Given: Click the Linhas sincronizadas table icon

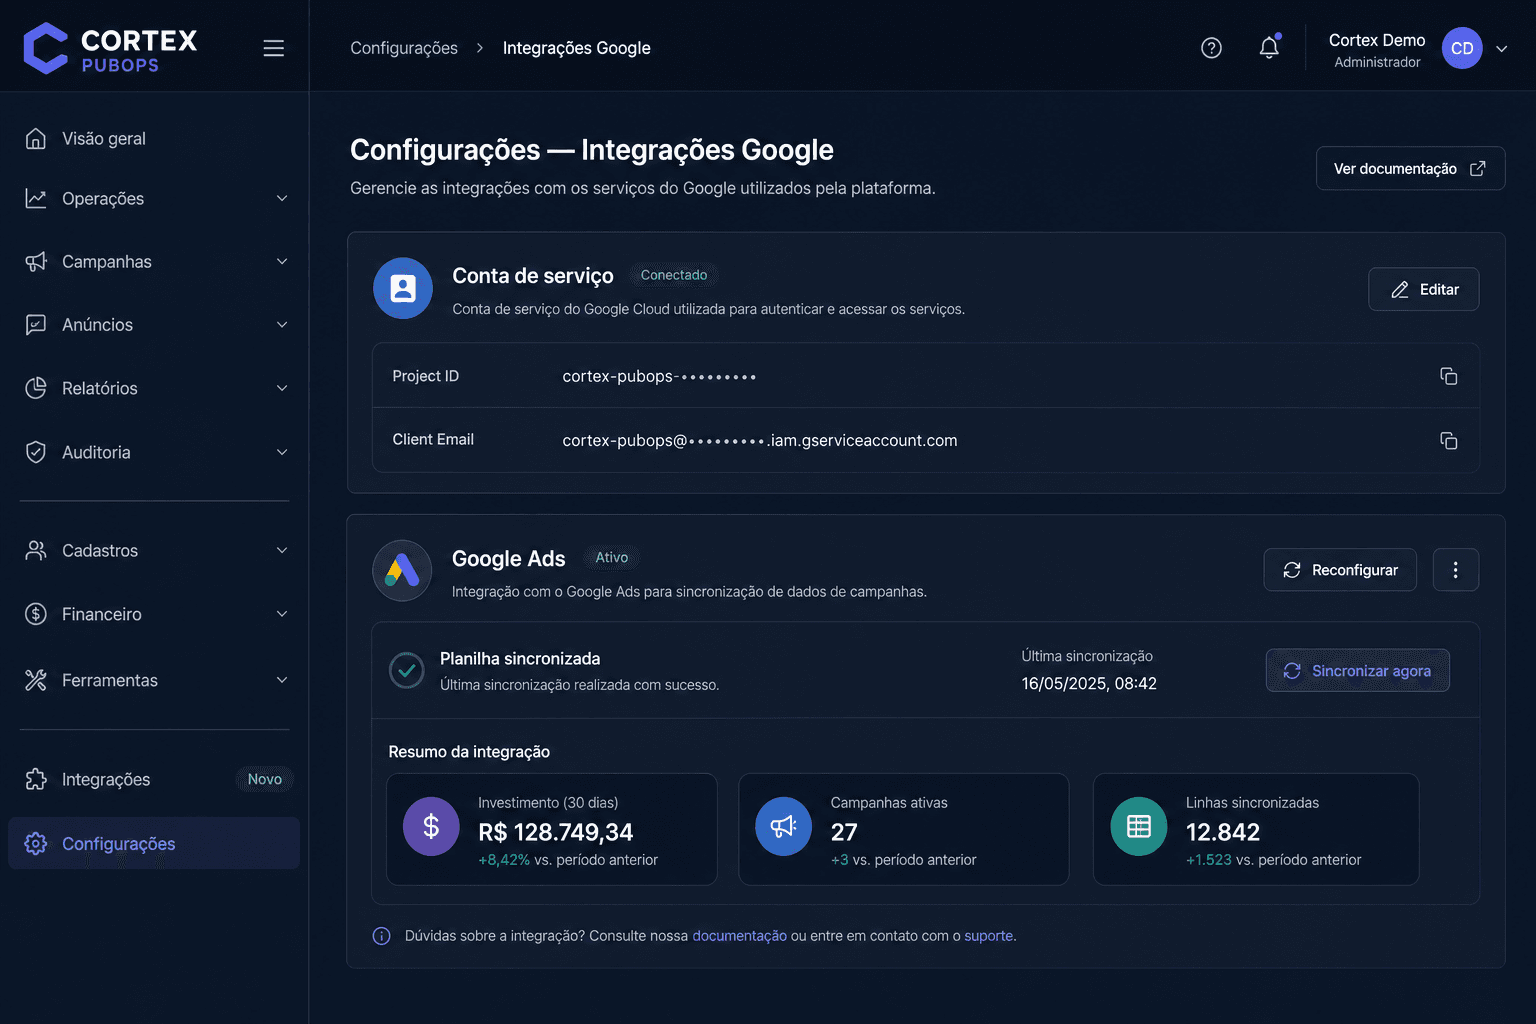Looking at the screenshot, I should [1139, 826].
